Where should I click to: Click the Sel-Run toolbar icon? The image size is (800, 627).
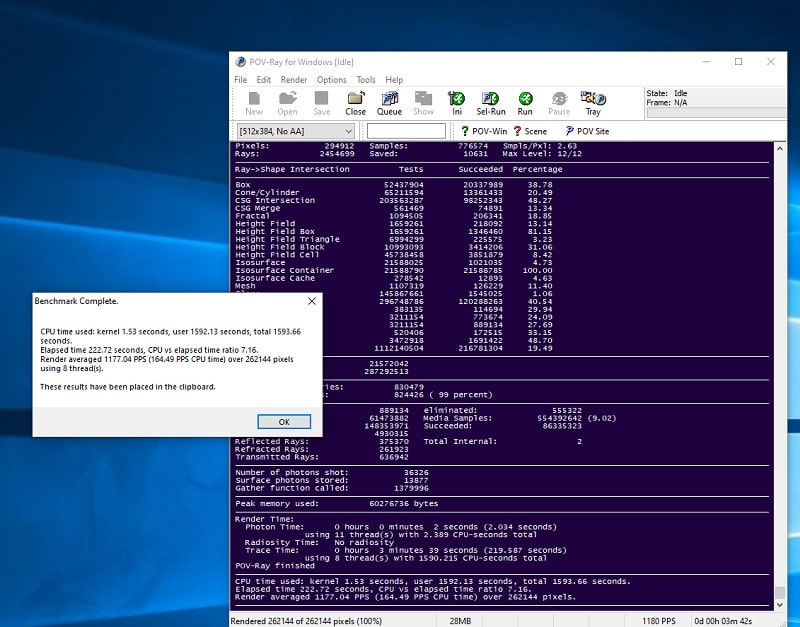point(491,104)
